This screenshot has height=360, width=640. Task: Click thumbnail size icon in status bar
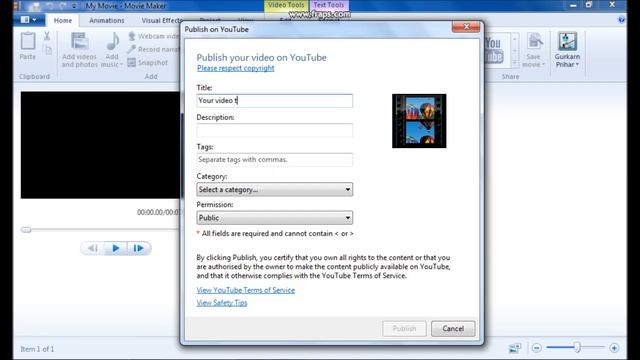(515, 348)
